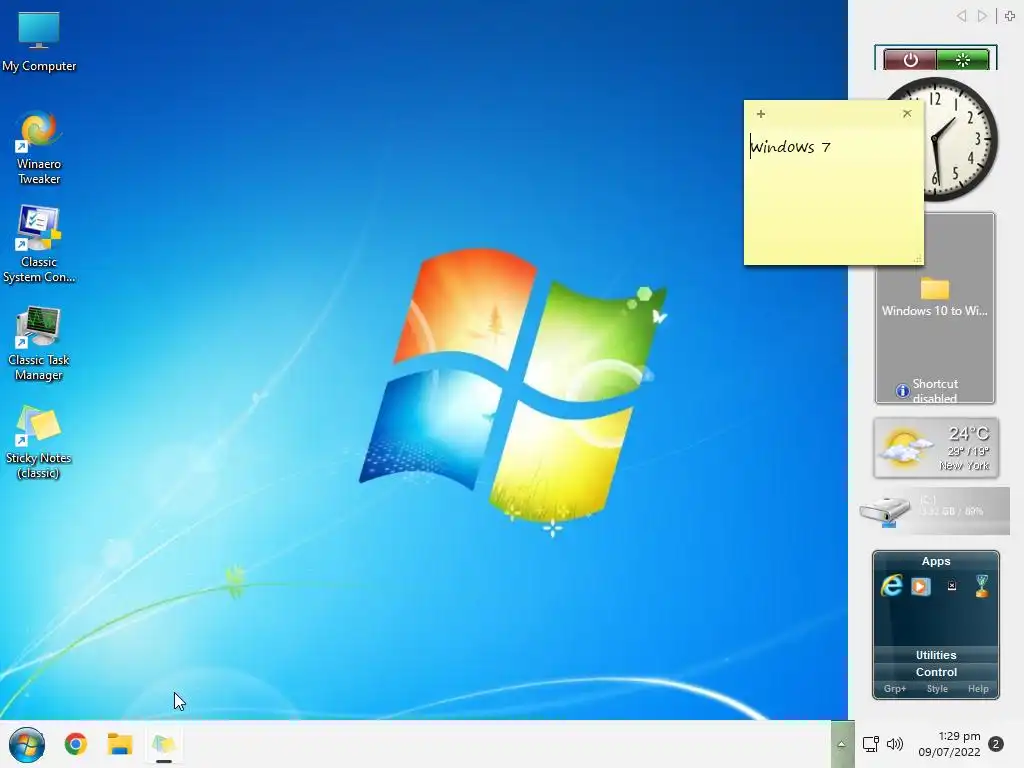The width and height of the screenshot is (1024, 768).
Task: Open the Classic Task Manager shortcut
Action: [39, 344]
